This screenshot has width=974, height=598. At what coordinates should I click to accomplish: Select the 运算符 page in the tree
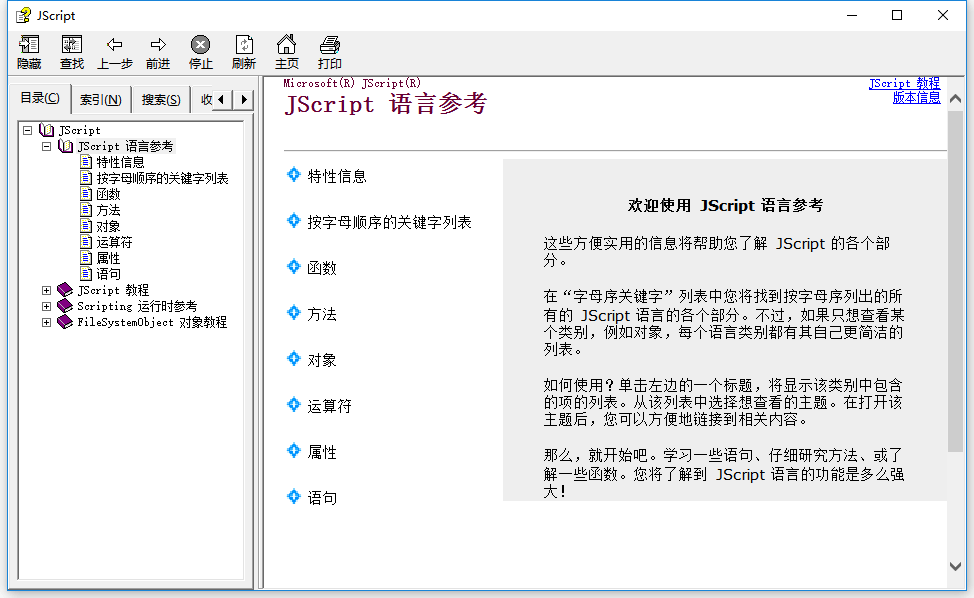pyautogui.click(x=111, y=242)
